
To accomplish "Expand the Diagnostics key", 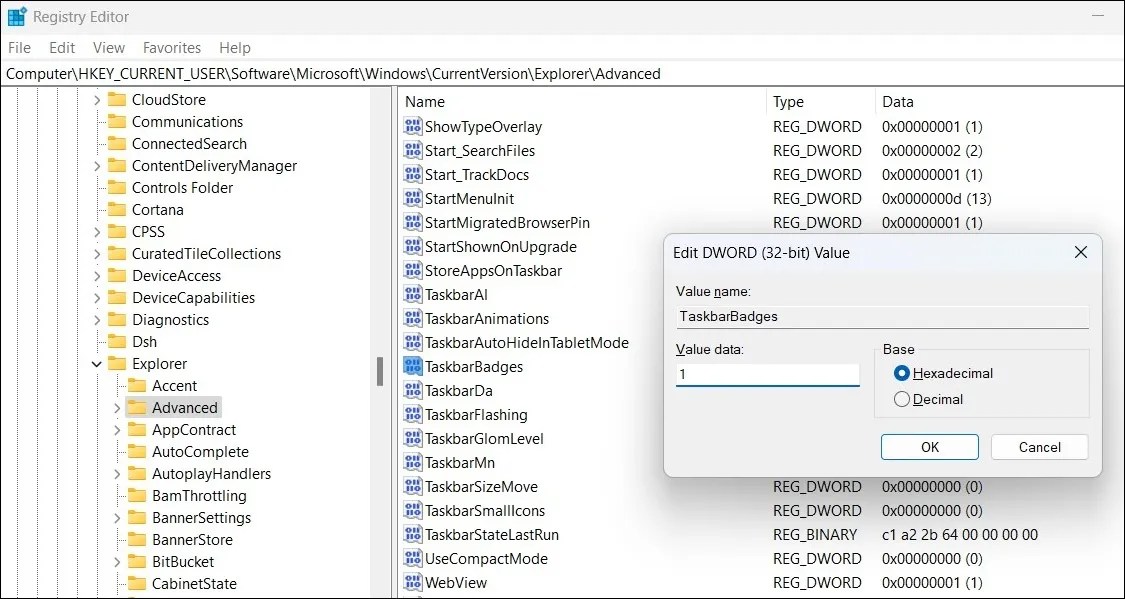I will (97, 320).
